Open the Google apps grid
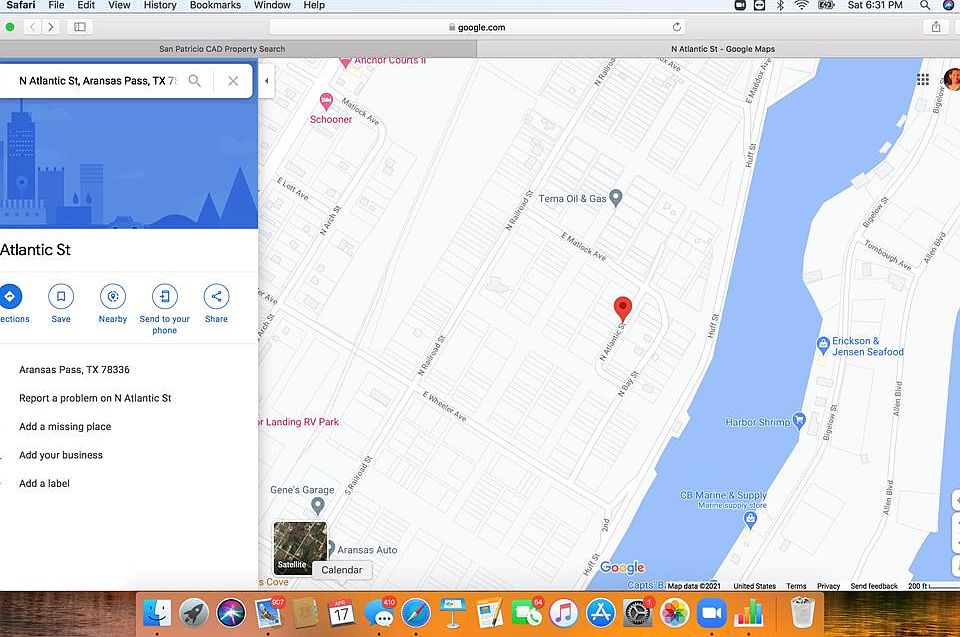Image resolution: width=960 pixels, height=637 pixels. point(923,79)
